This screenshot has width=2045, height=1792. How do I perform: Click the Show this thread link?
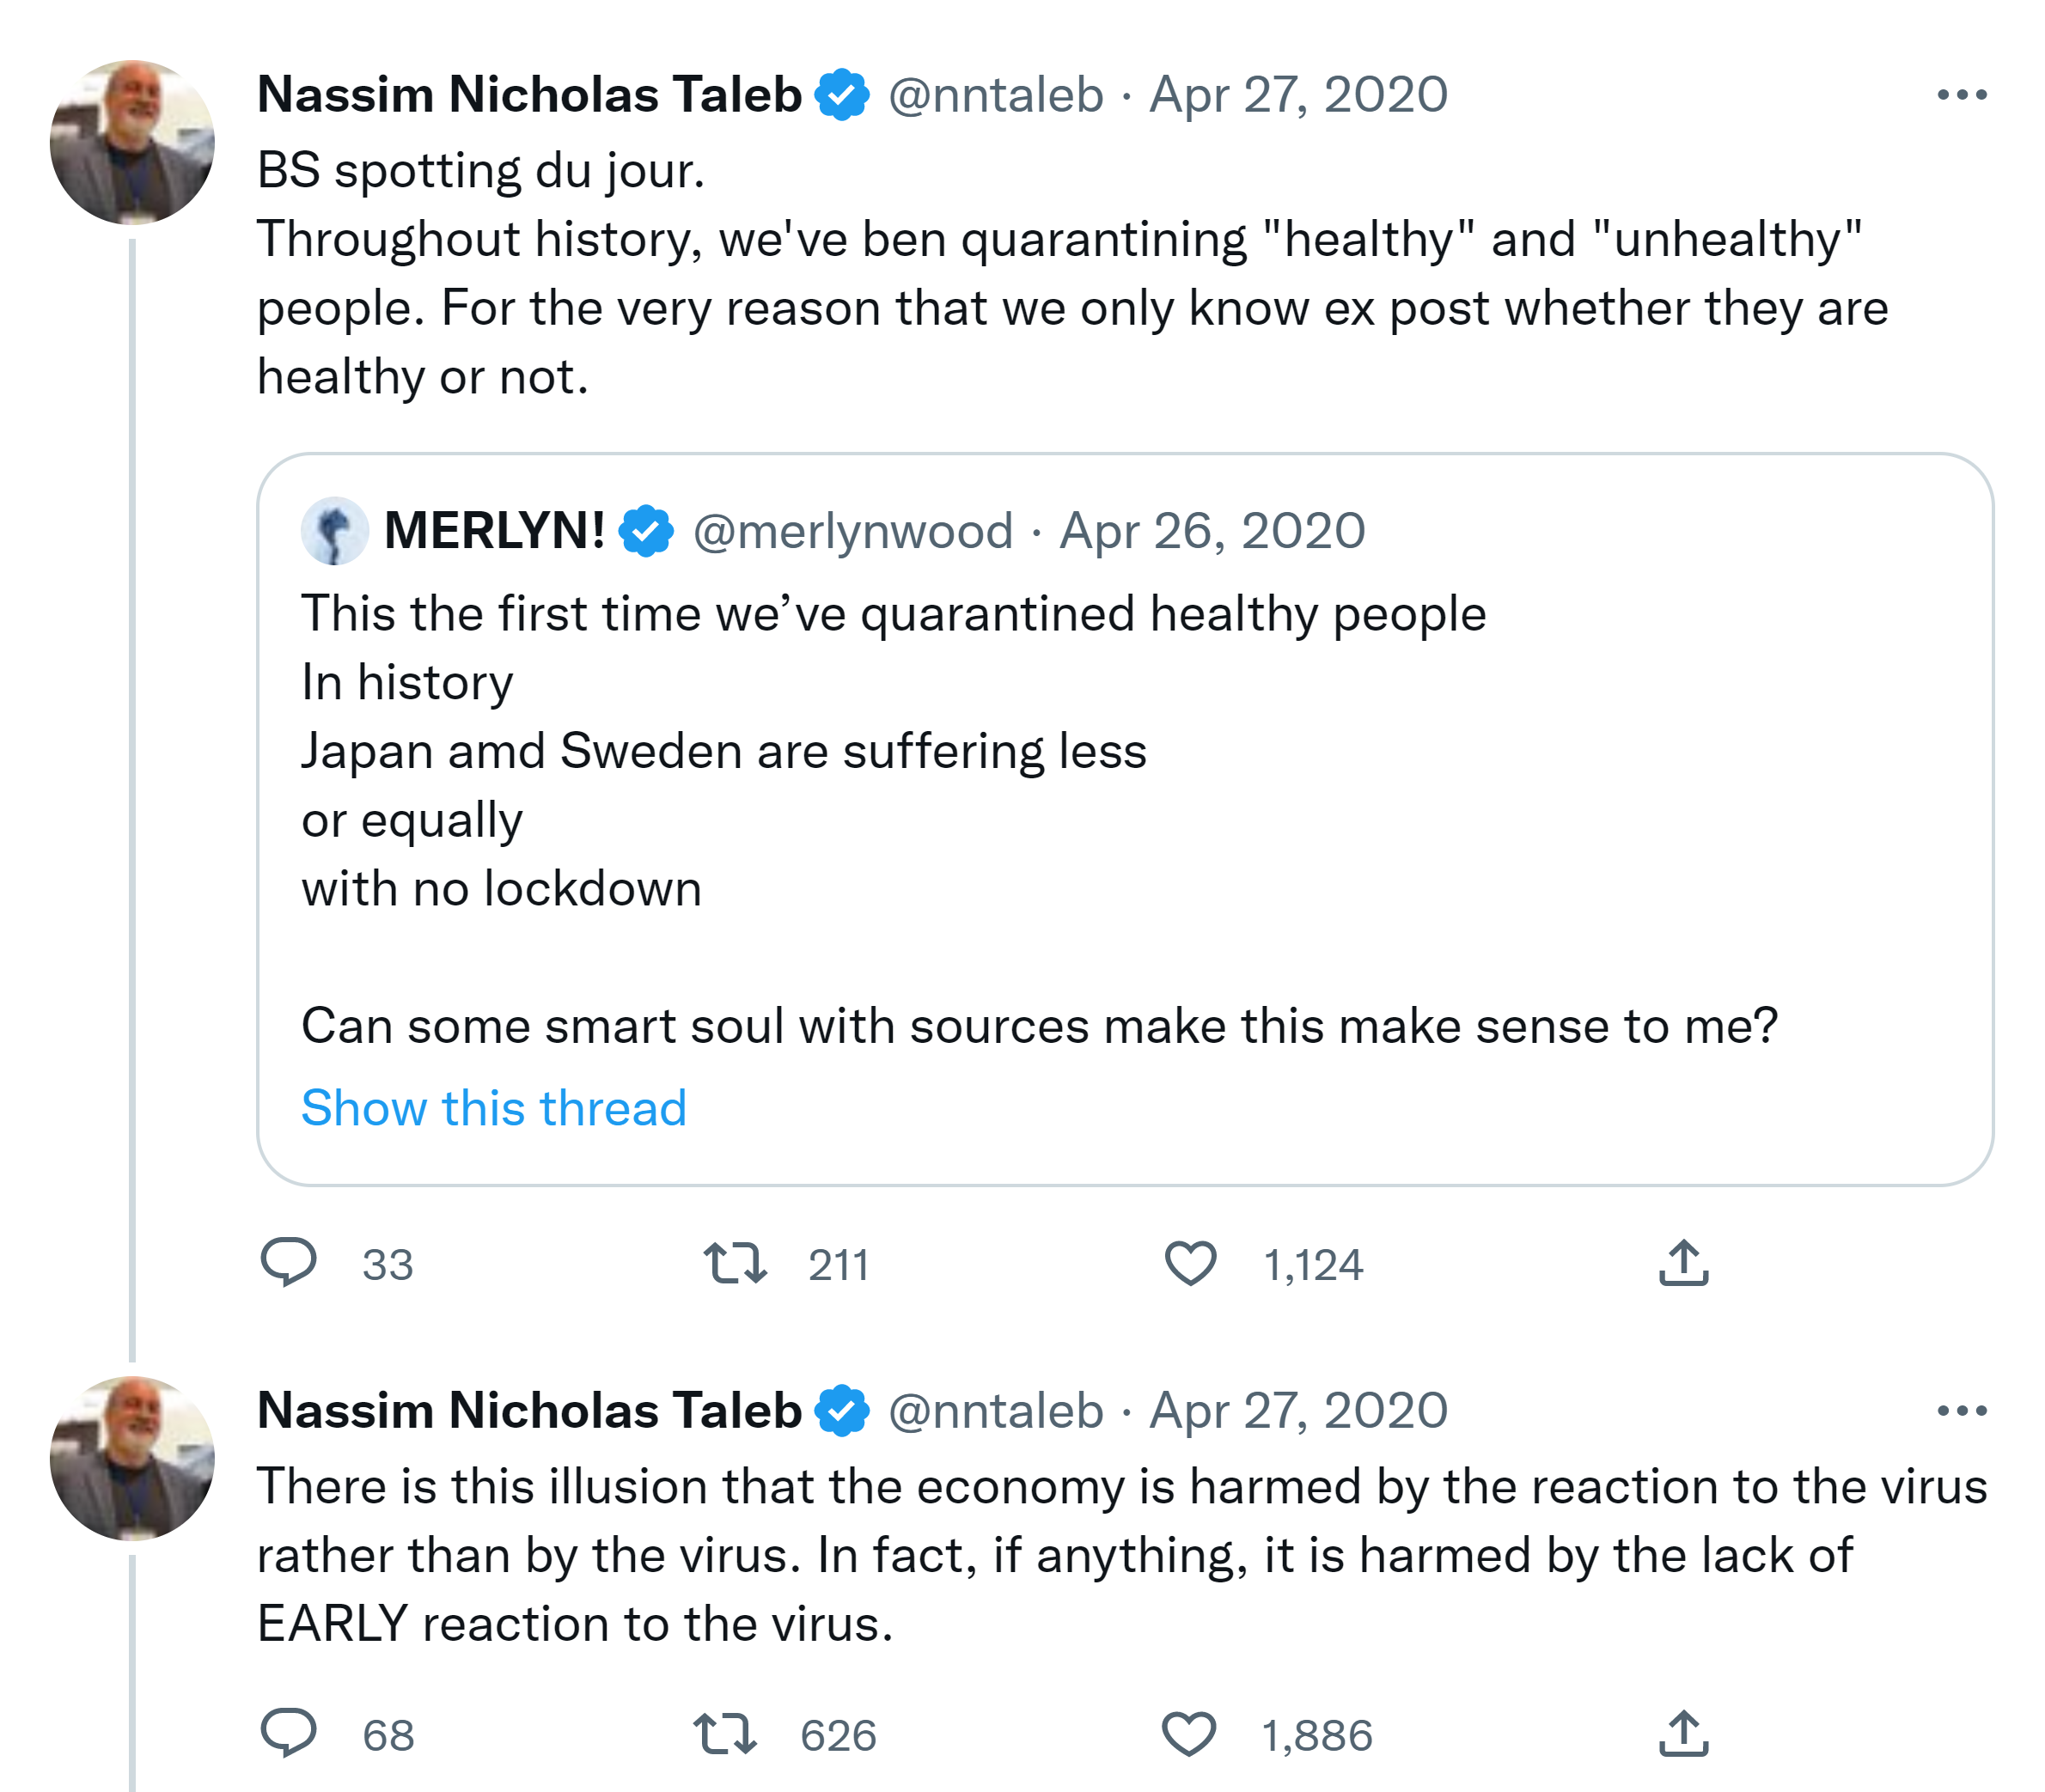(x=494, y=1108)
